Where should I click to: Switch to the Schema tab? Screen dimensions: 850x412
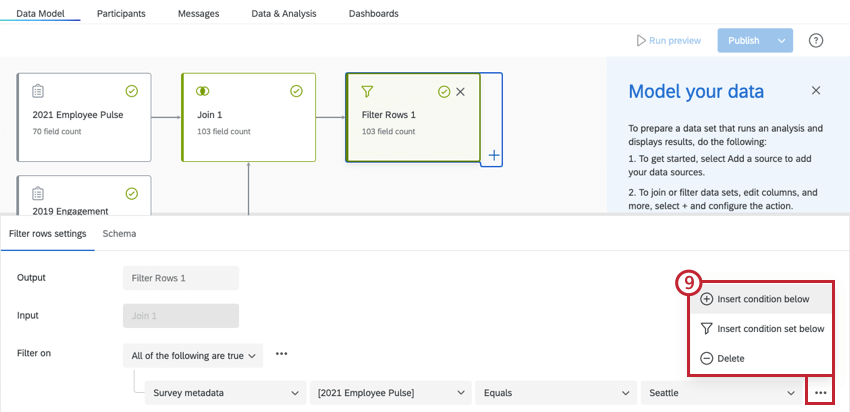(x=119, y=233)
